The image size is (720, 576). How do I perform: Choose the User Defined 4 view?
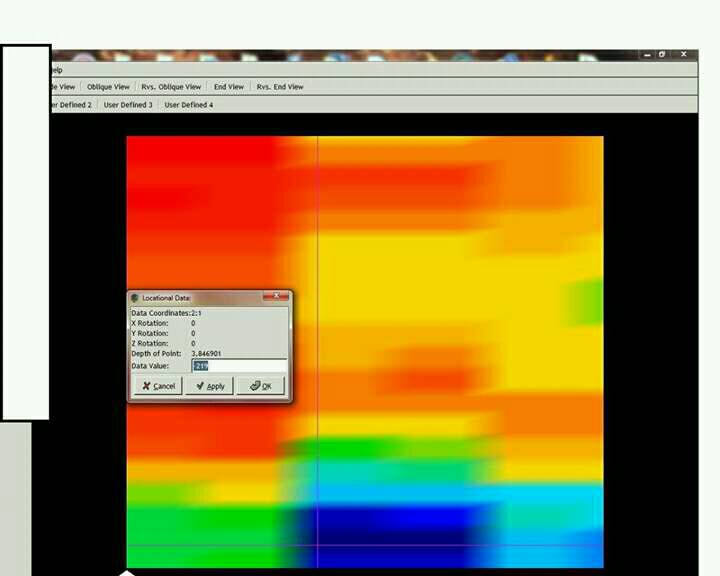189,105
